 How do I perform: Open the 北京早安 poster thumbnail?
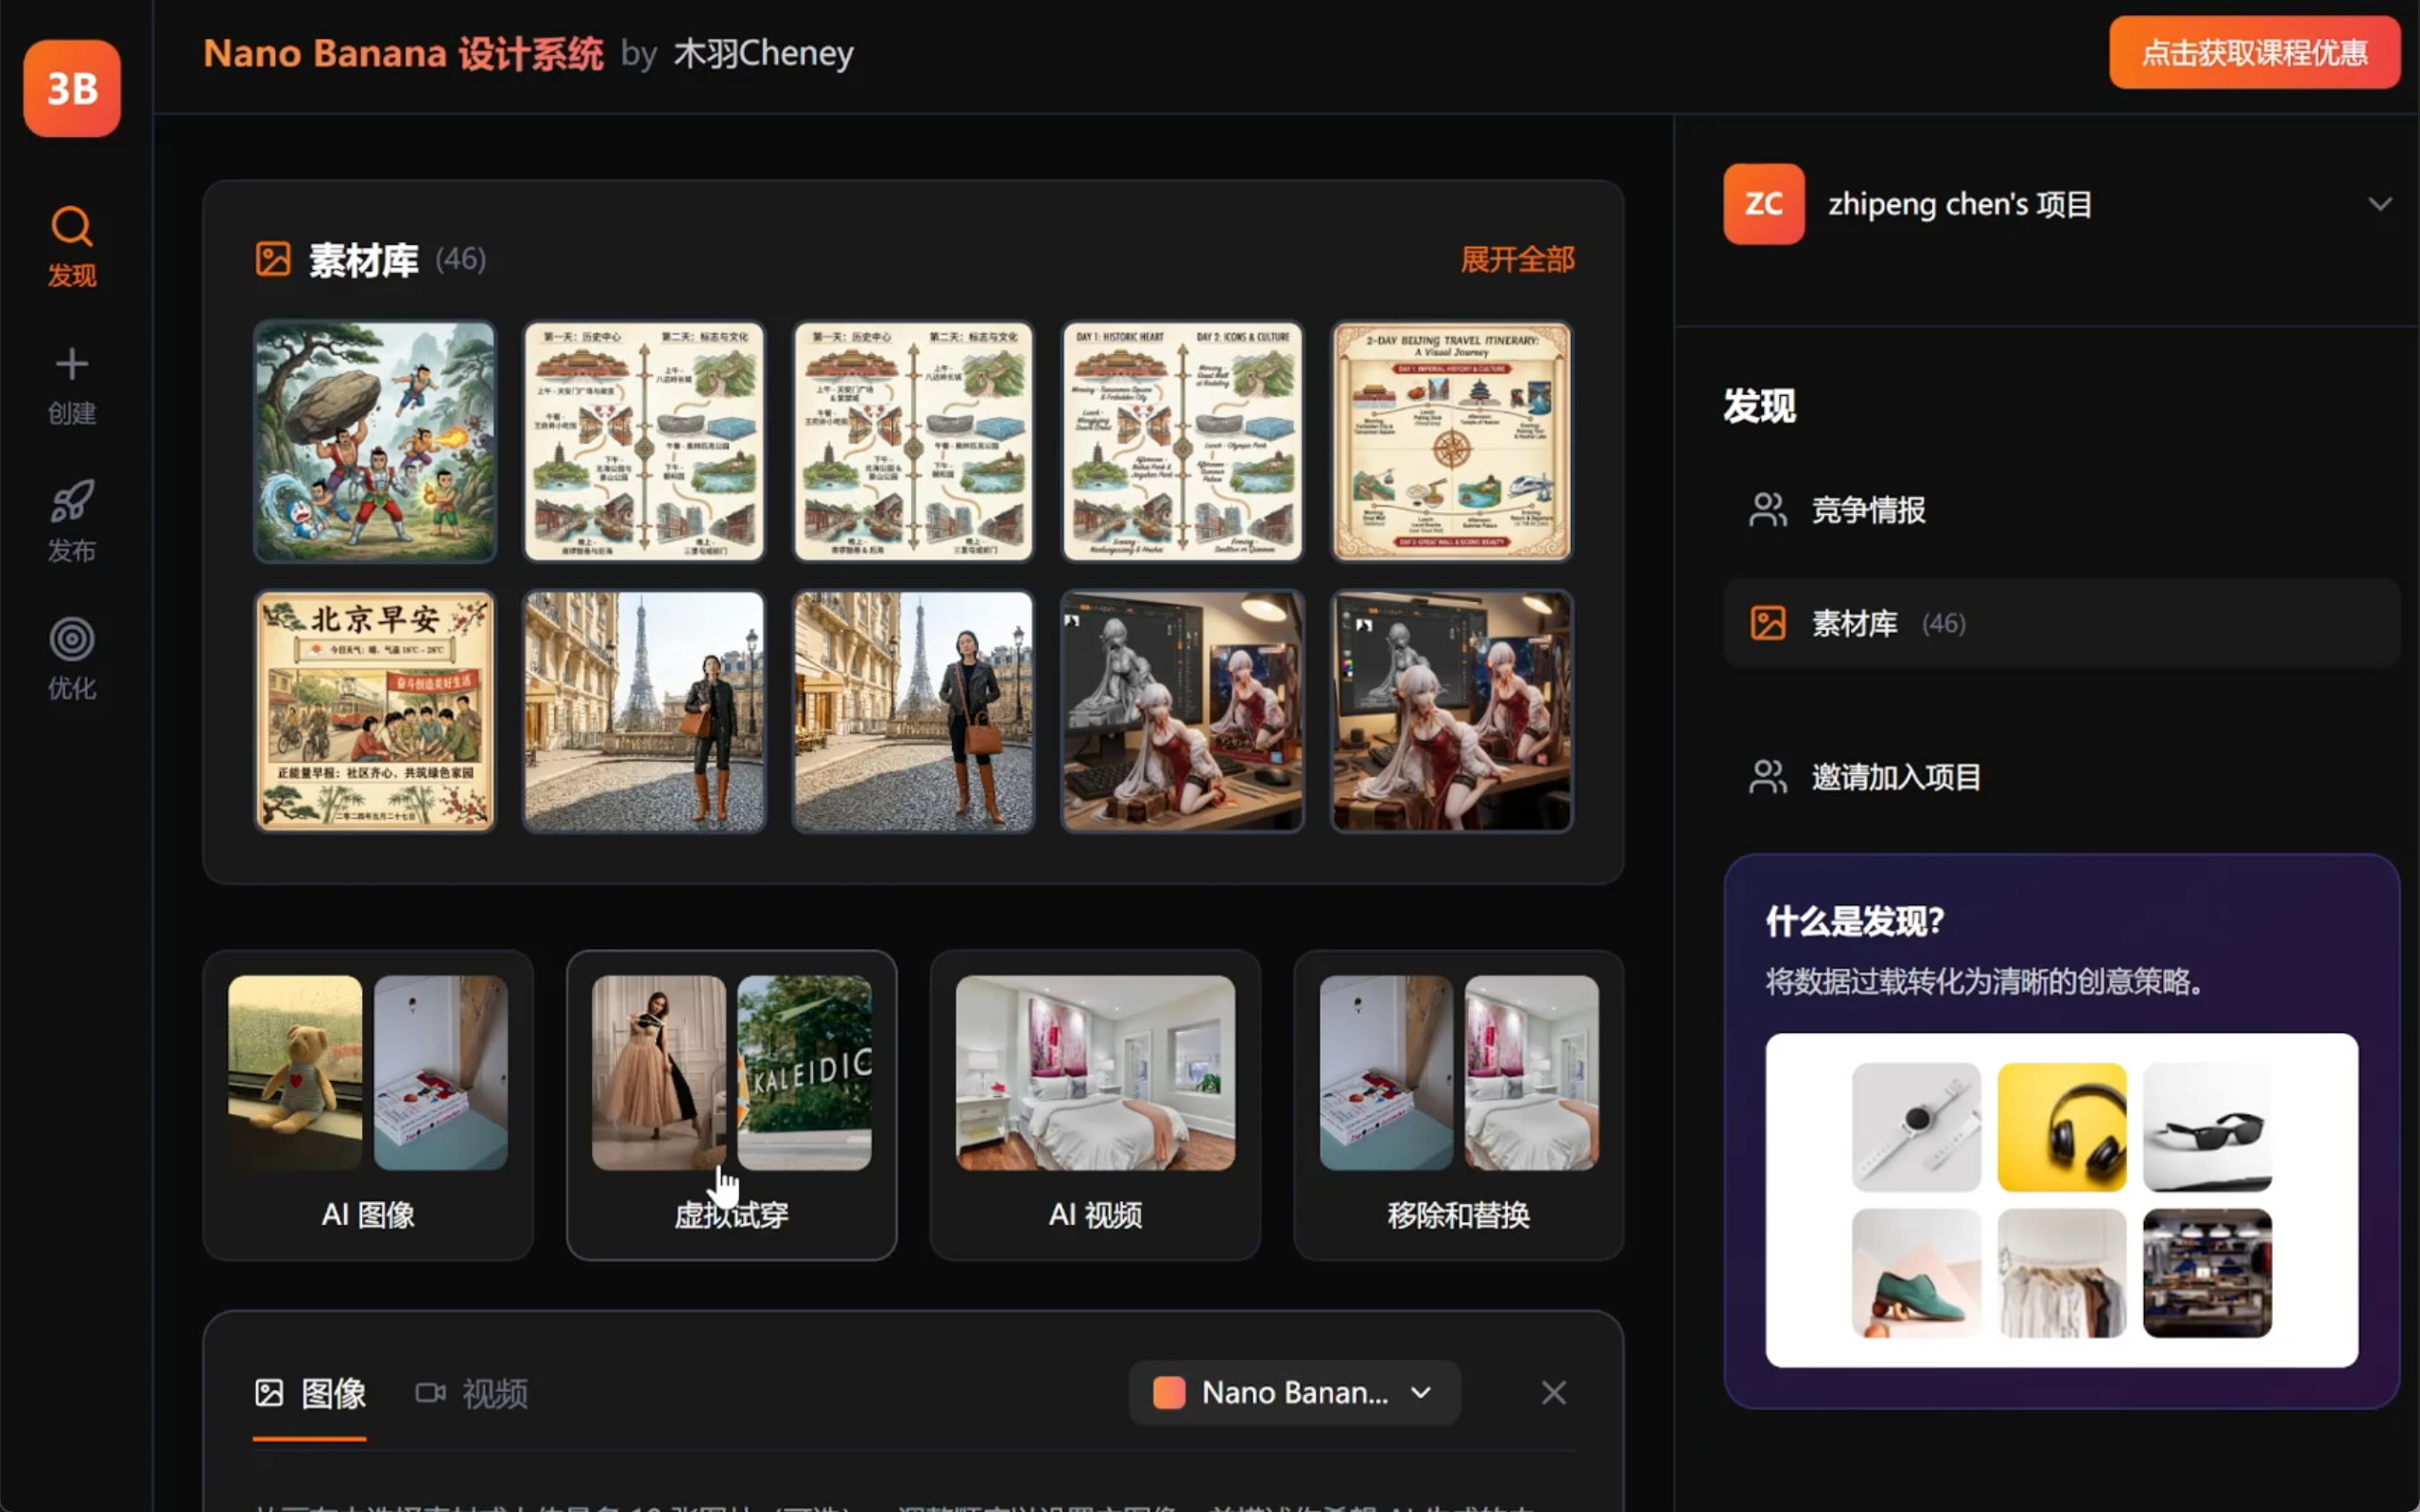[x=375, y=711]
